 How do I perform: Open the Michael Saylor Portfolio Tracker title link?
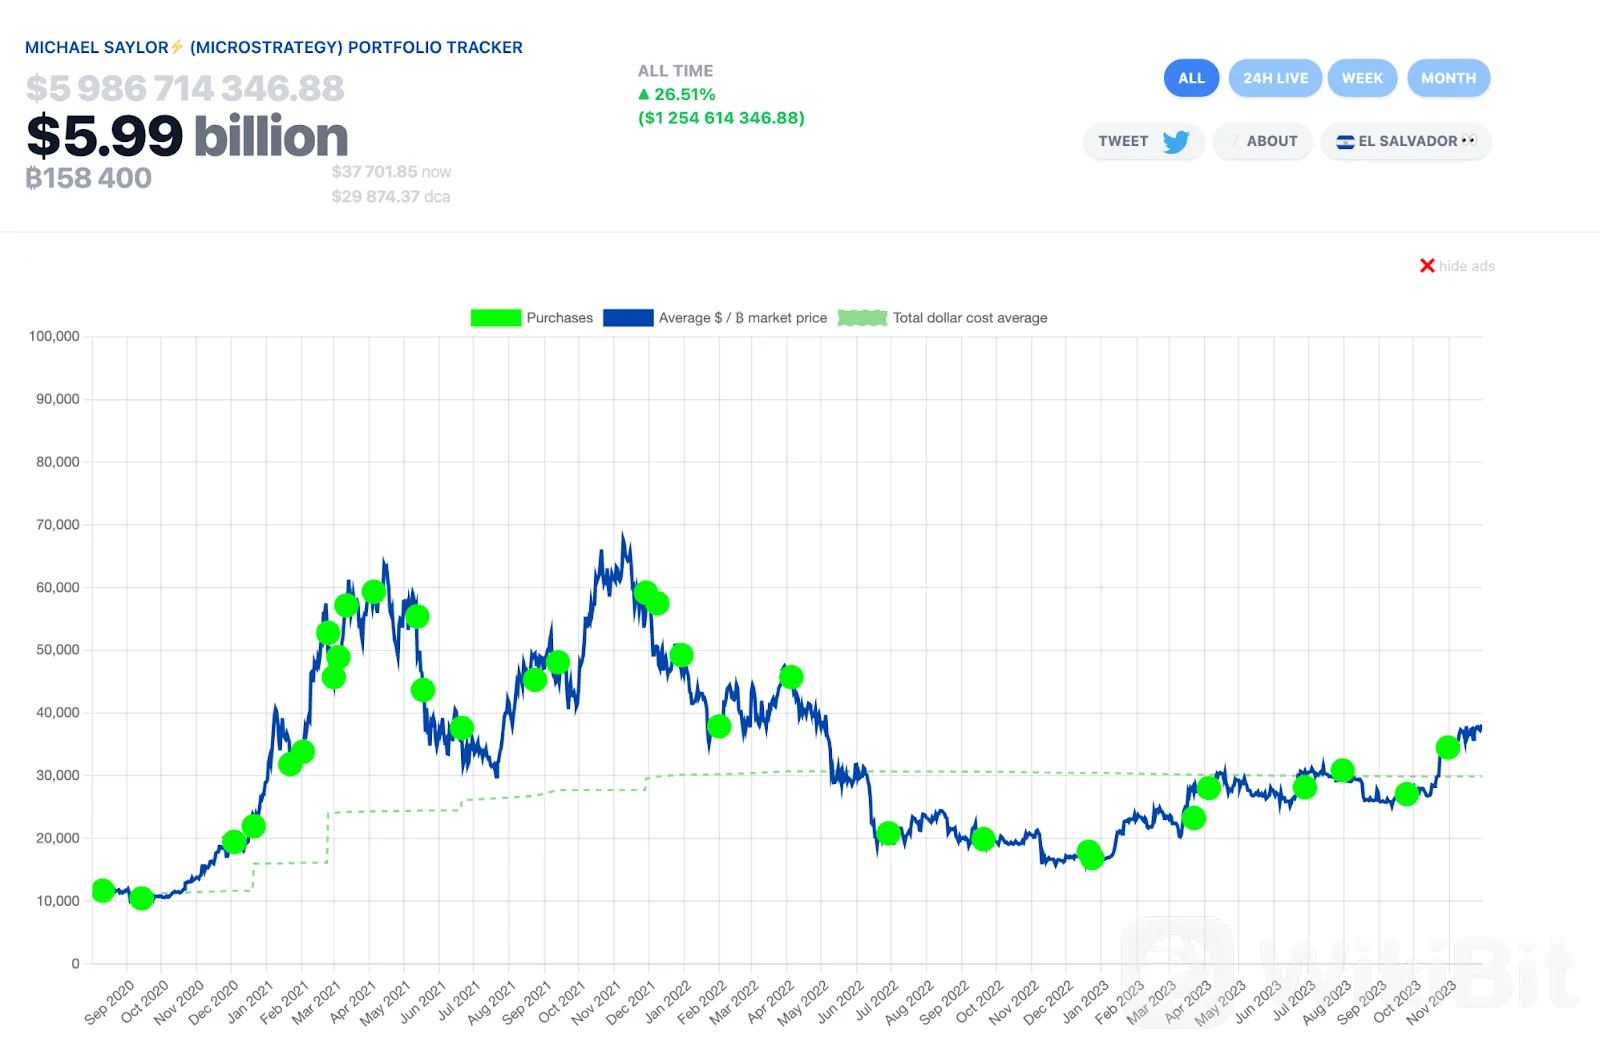(x=273, y=47)
